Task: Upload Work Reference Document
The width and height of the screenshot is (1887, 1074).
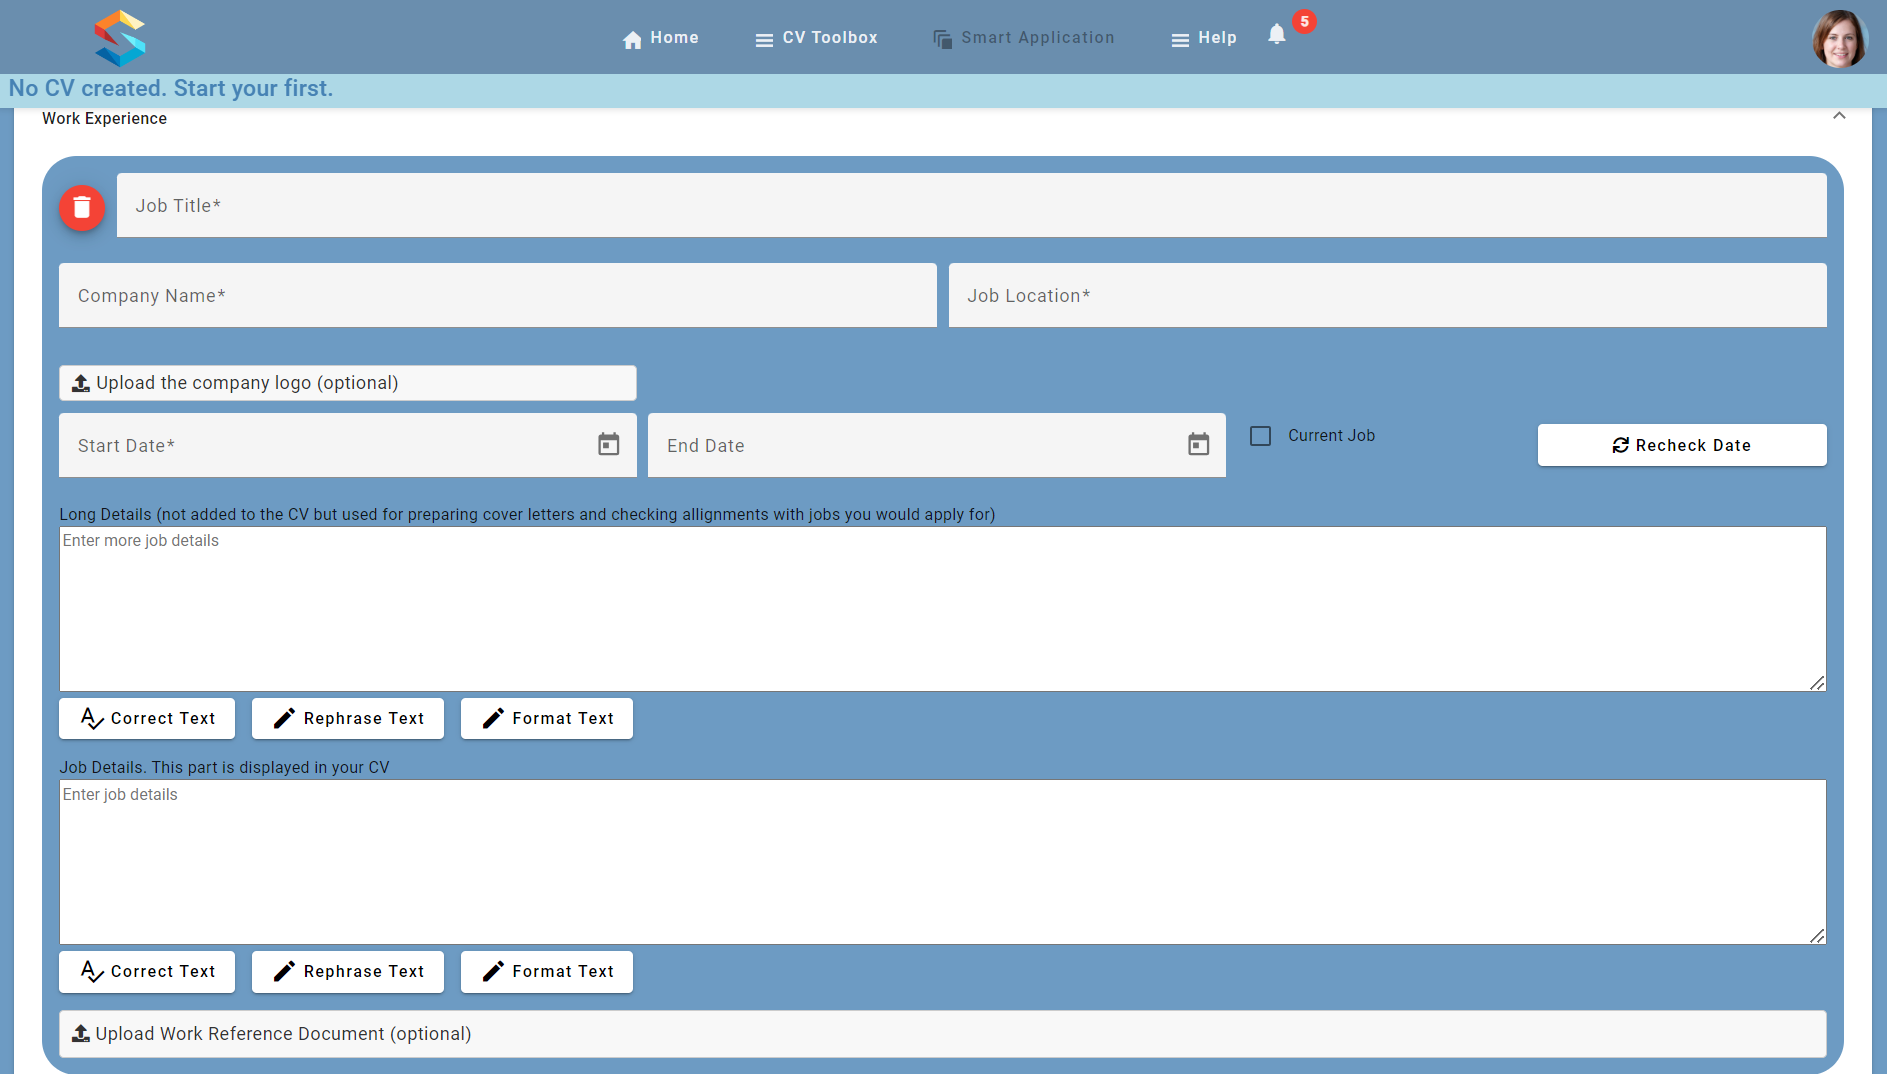Action: point(943,1034)
